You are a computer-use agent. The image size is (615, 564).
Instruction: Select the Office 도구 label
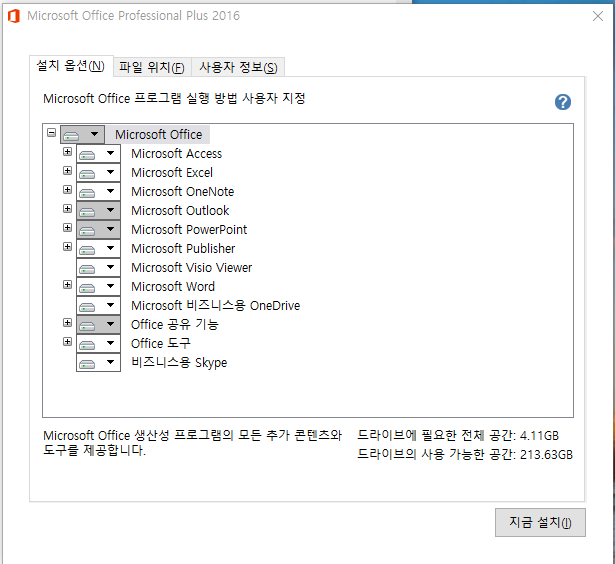pos(160,344)
